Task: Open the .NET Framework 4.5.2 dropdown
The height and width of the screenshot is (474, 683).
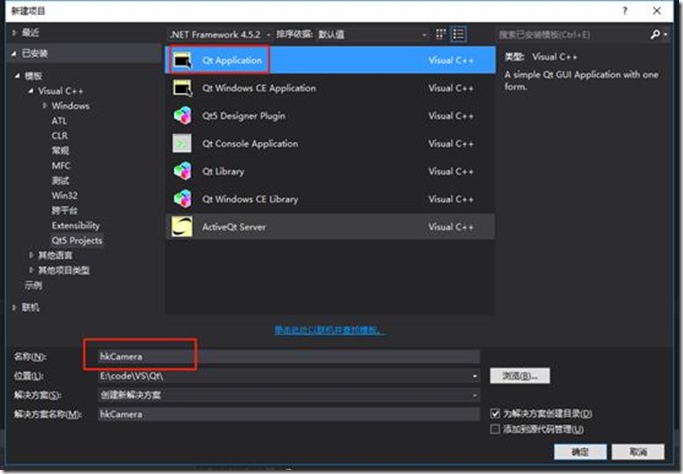Action: 219,34
